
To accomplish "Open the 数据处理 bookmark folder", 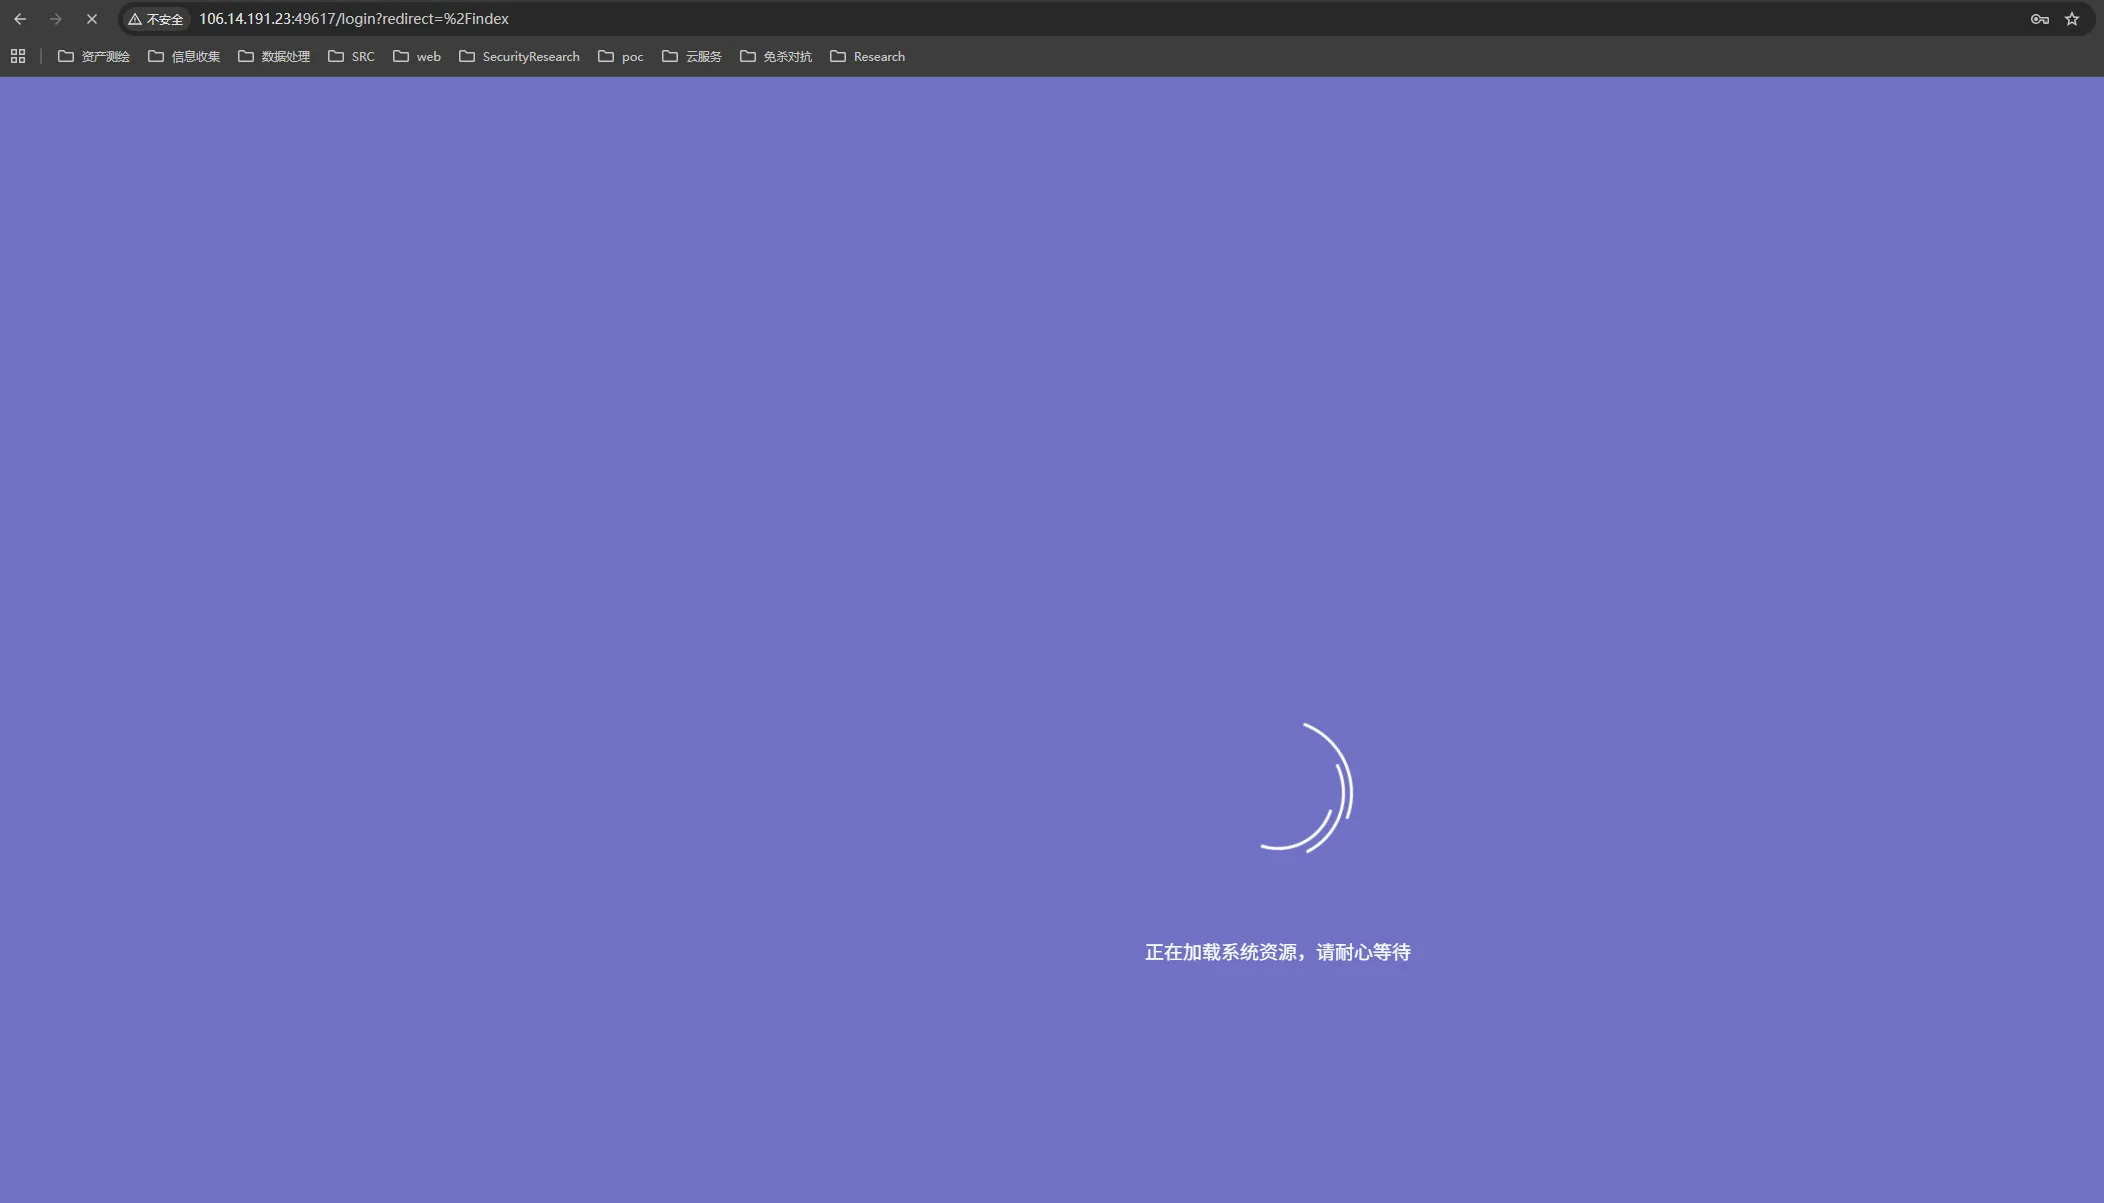I will point(274,57).
